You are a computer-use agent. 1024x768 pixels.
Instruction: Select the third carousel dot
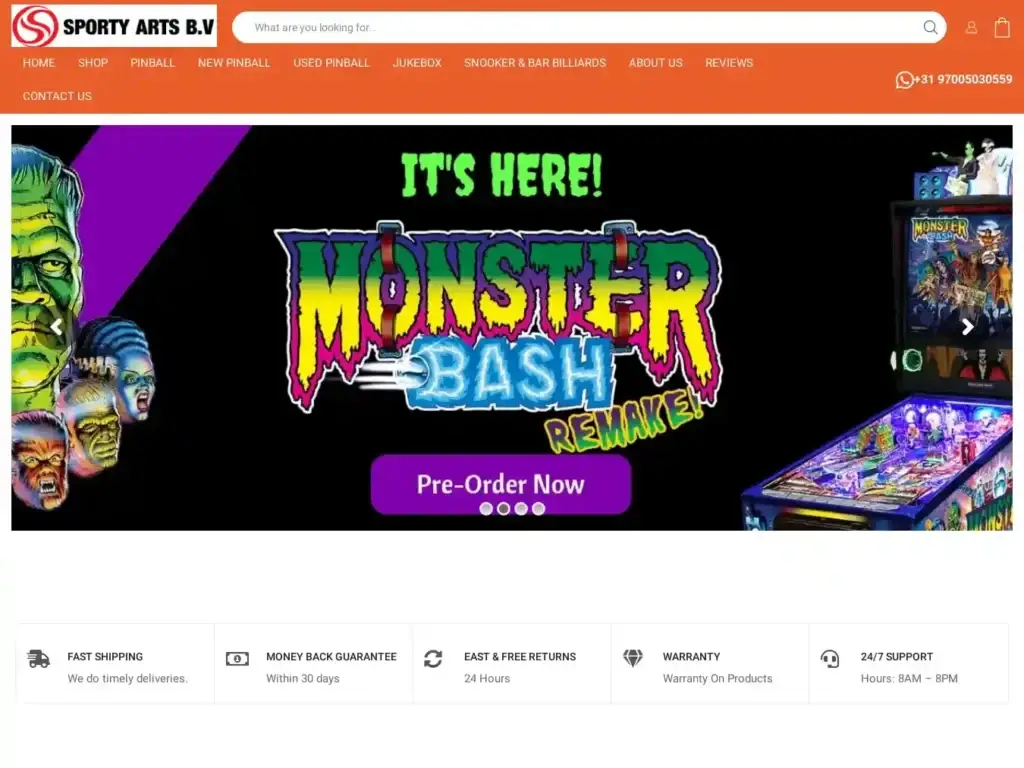tap(521, 509)
